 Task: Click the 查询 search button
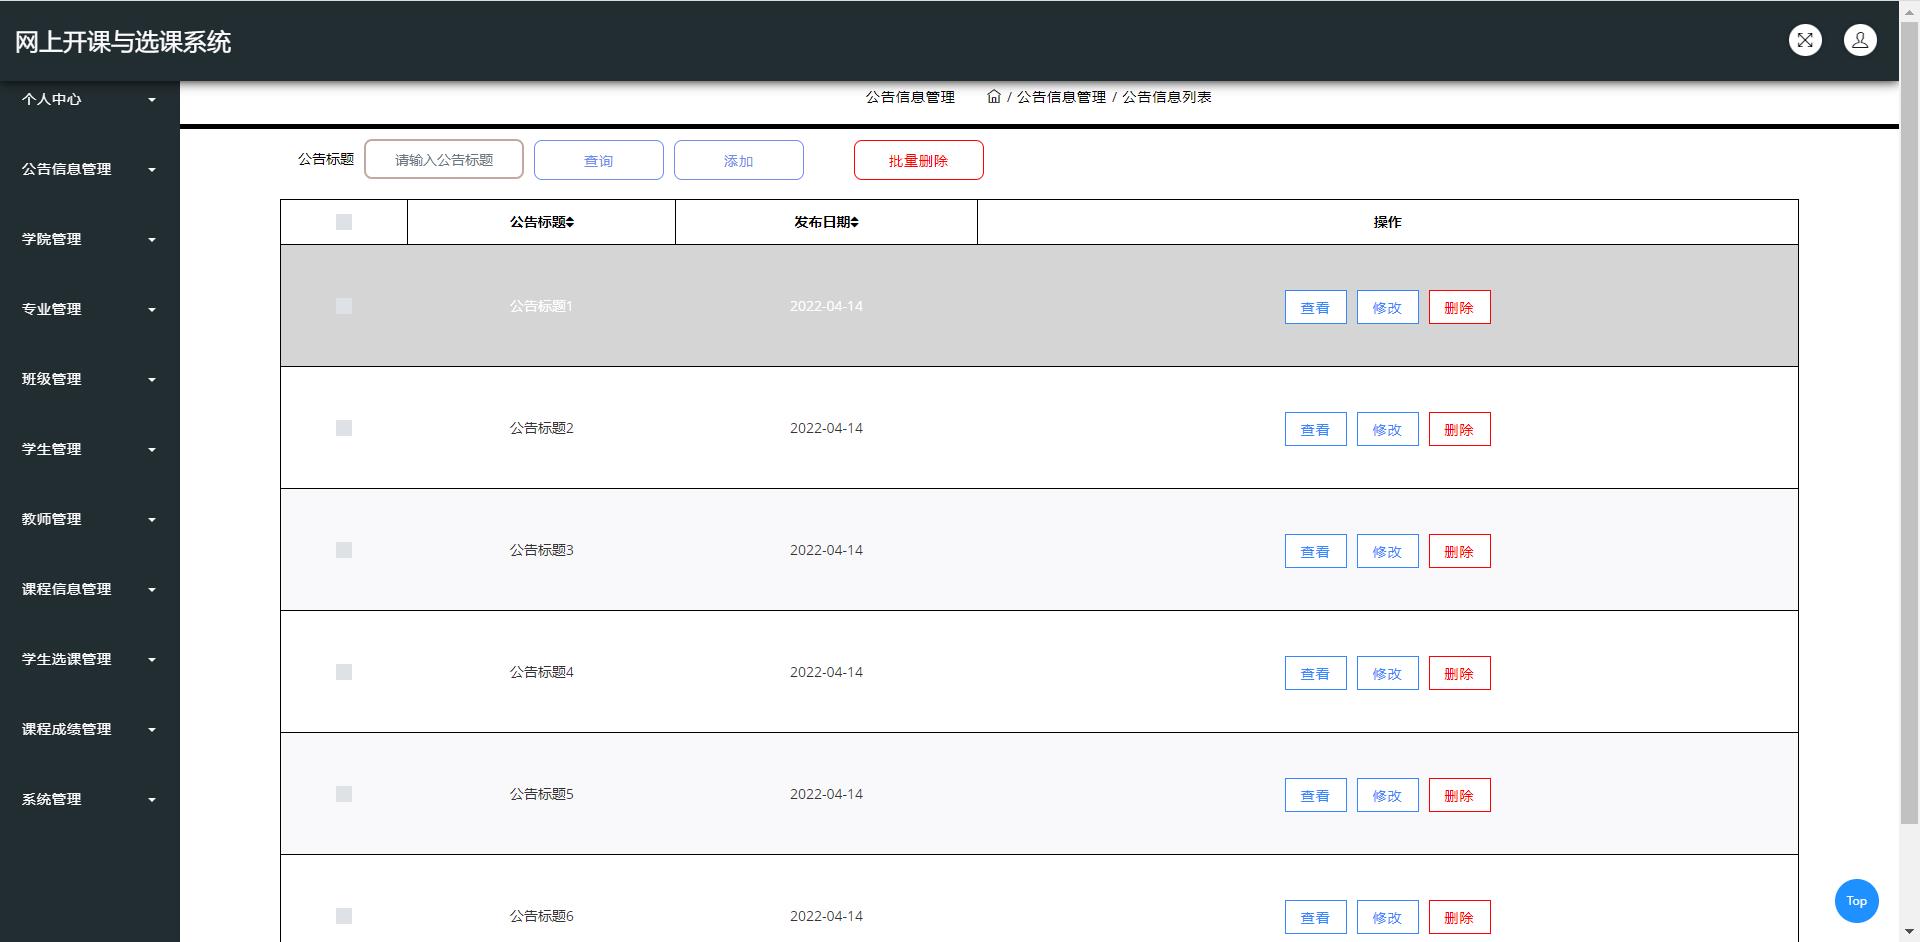click(x=599, y=160)
